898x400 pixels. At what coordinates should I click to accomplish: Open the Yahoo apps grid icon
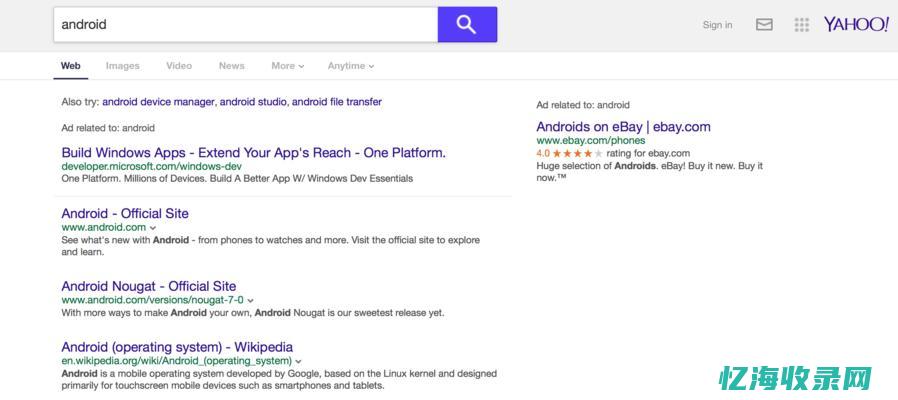click(x=802, y=25)
